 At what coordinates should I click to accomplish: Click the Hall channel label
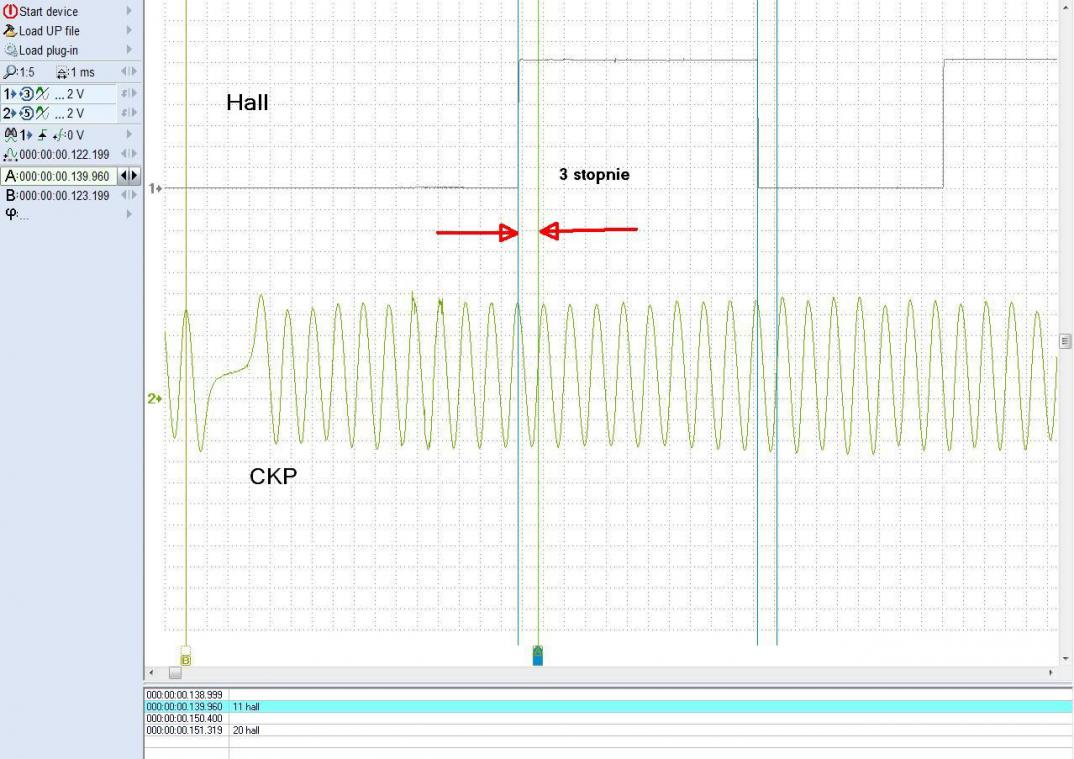click(247, 103)
